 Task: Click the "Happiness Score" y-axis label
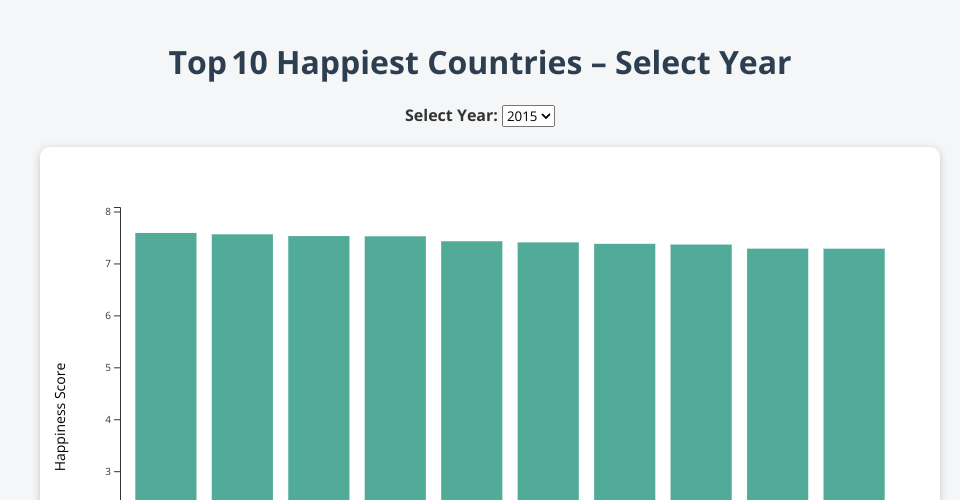pos(60,416)
